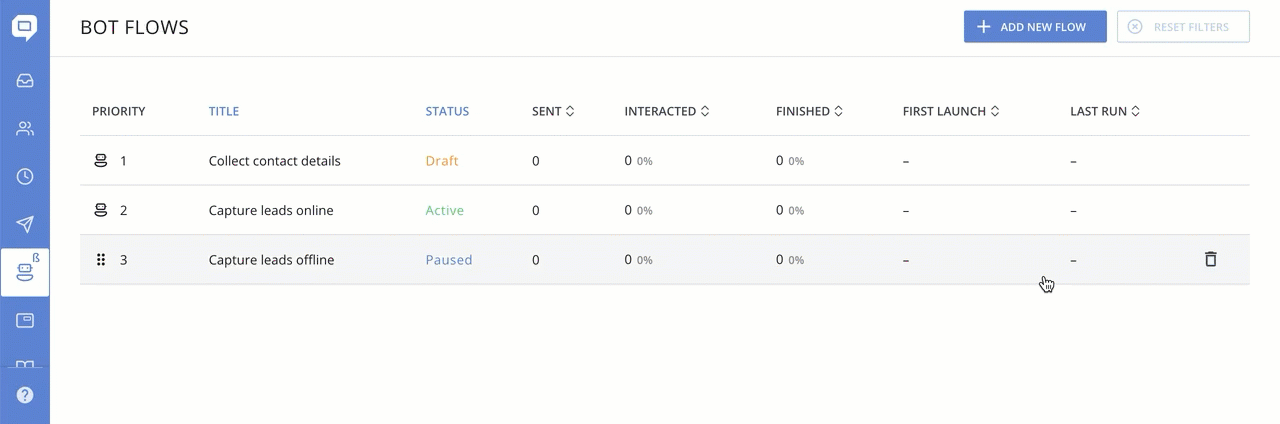Viewport: 1280px width, 424px height.
Task: Select the bot flows sidebar icon
Action: [25, 272]
